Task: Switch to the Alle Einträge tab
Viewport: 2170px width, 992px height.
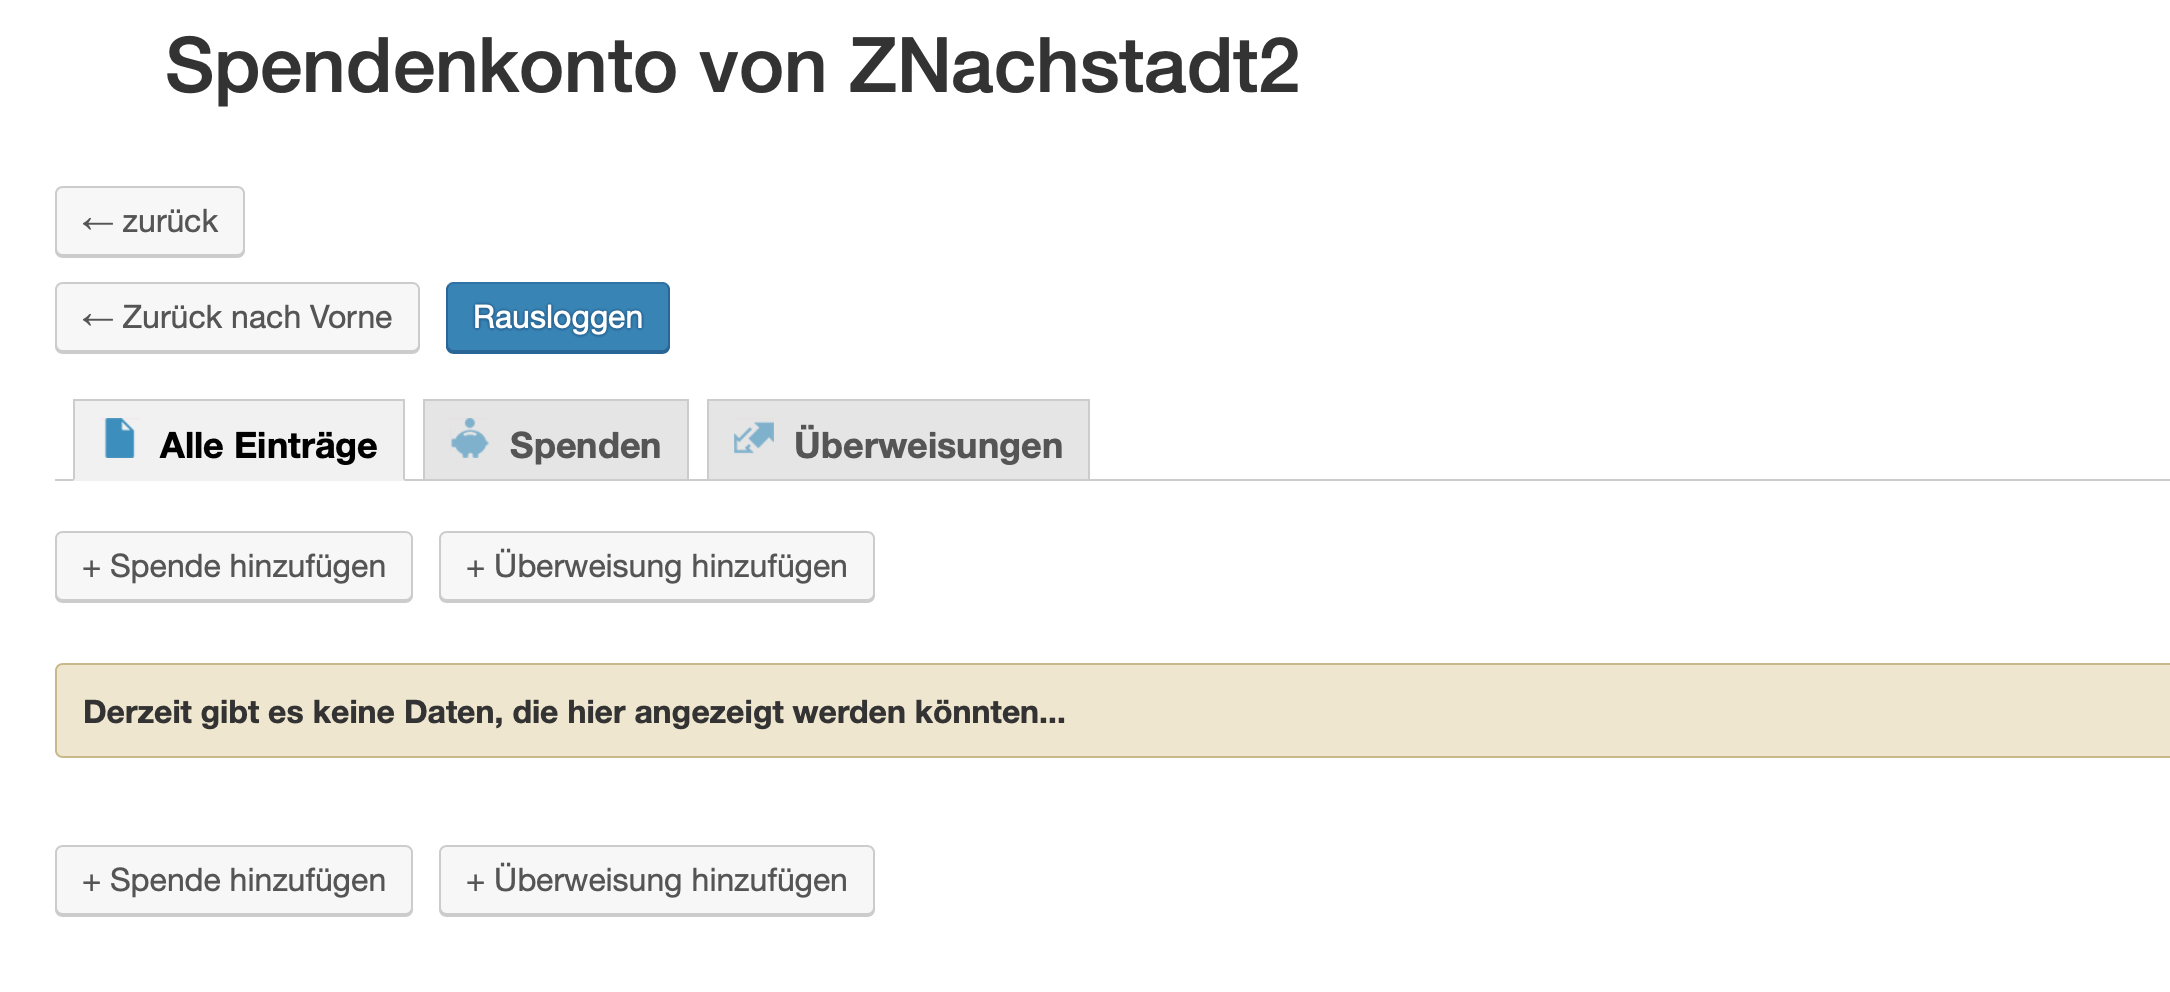Action: click(x=268, y=445)
